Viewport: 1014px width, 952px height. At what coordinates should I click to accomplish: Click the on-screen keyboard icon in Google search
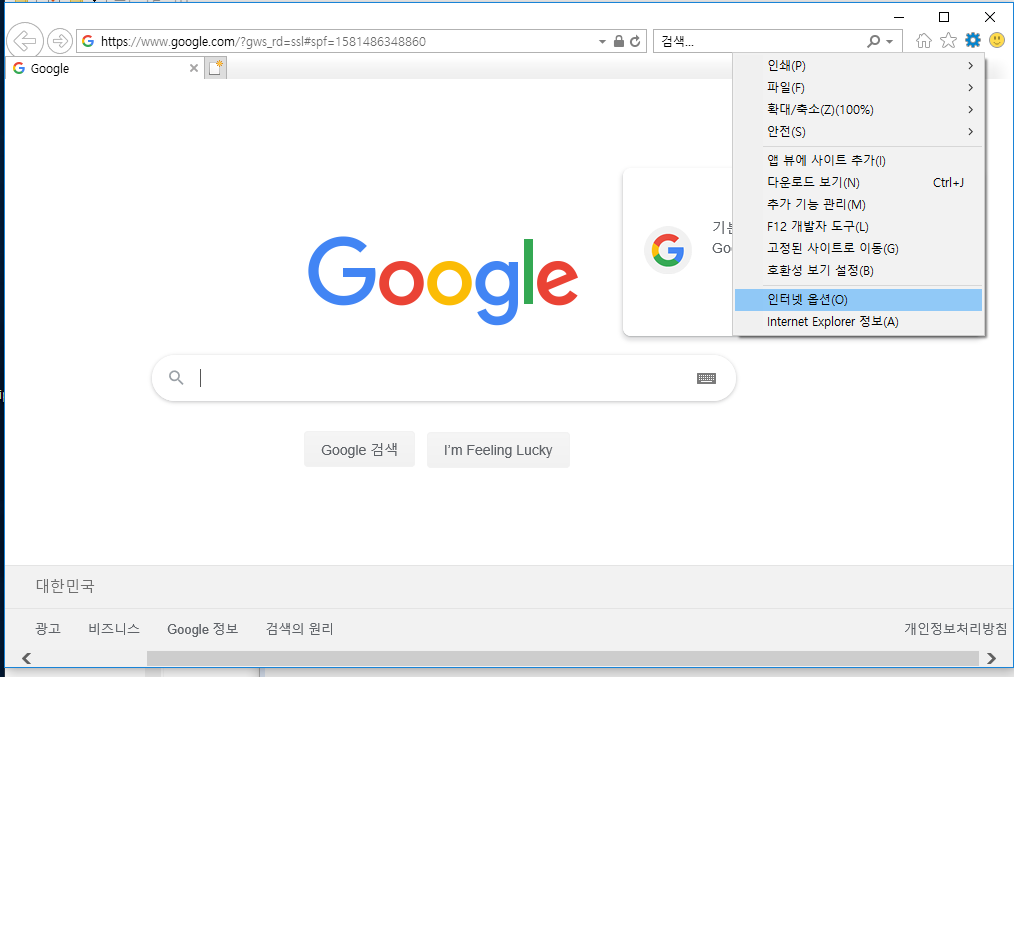(x=706, y=378)
